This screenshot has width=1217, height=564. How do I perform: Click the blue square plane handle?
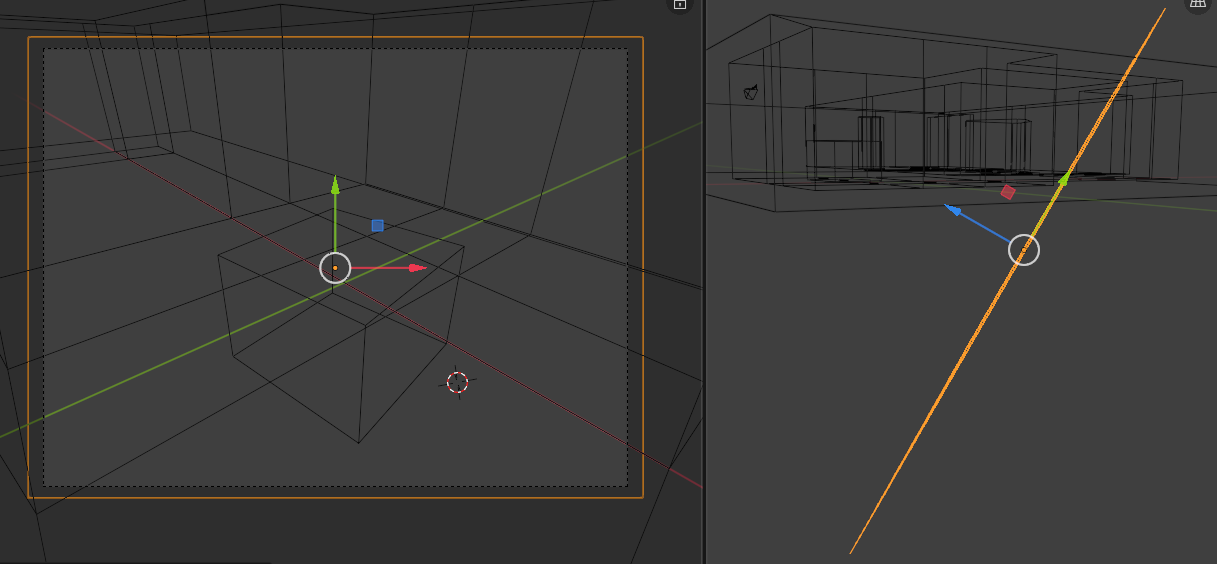tap(377, 226)
